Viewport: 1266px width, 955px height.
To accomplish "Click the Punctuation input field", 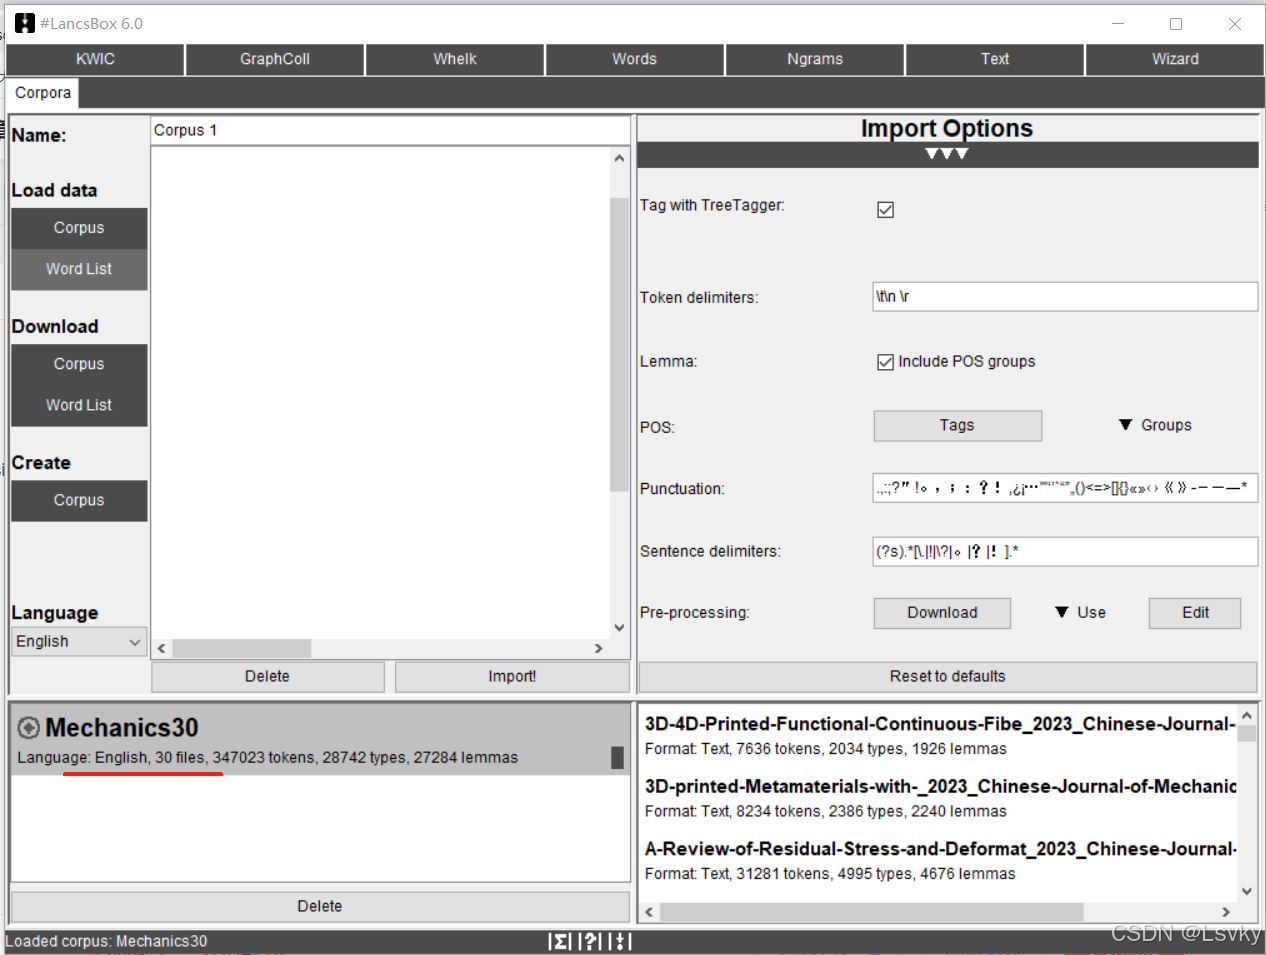I will [1065, 488].
